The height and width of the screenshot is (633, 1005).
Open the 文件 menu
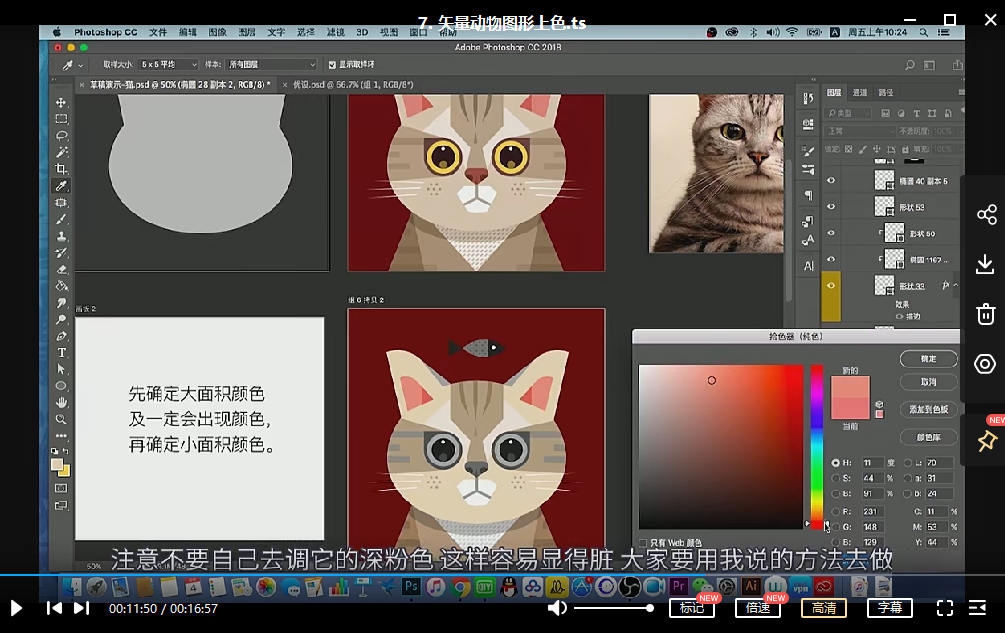pos(158,32)
